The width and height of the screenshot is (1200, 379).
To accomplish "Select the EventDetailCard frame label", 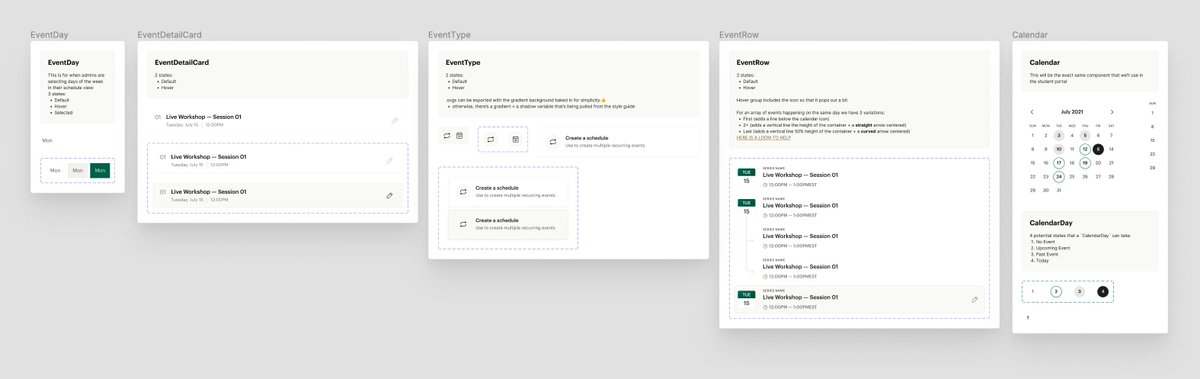I will 169,35.
